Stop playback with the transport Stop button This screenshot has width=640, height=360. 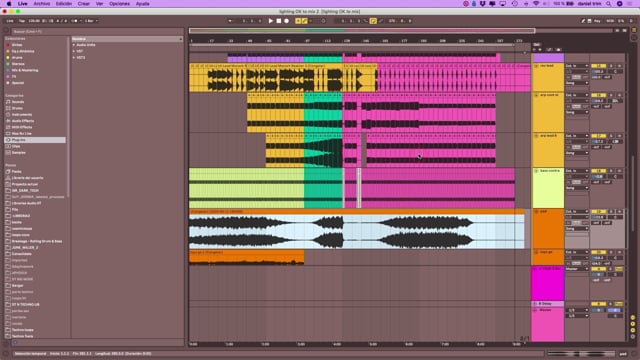(279, 21)
